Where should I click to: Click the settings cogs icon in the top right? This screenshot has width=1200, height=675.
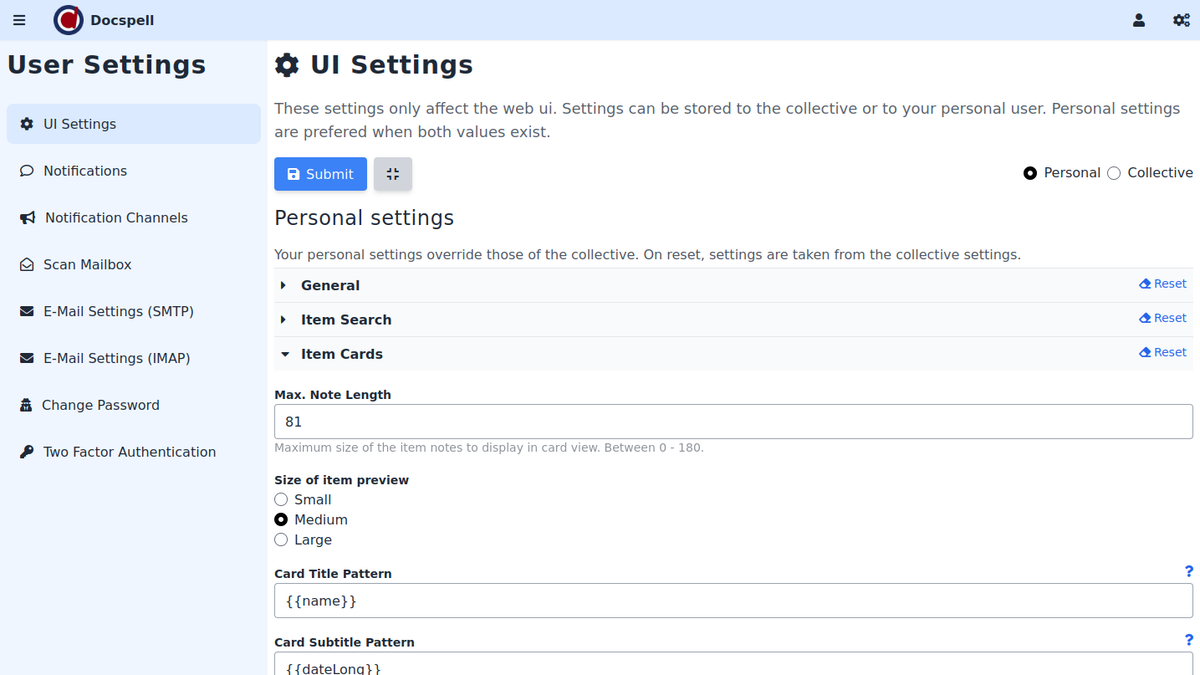coord(1181,20)
